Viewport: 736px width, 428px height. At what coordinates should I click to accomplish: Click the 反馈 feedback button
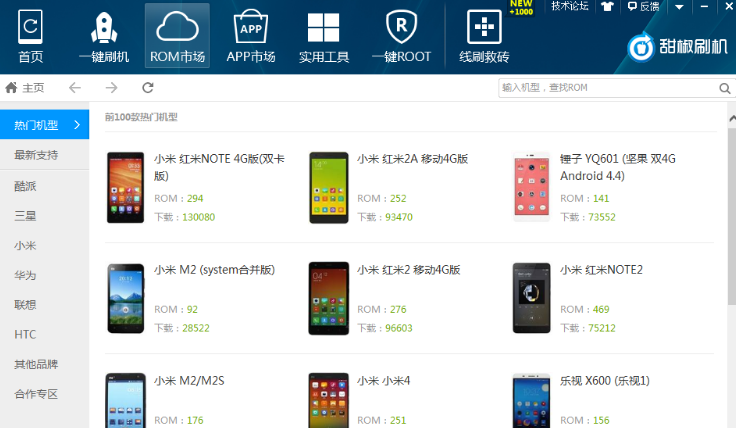point(644,7)
